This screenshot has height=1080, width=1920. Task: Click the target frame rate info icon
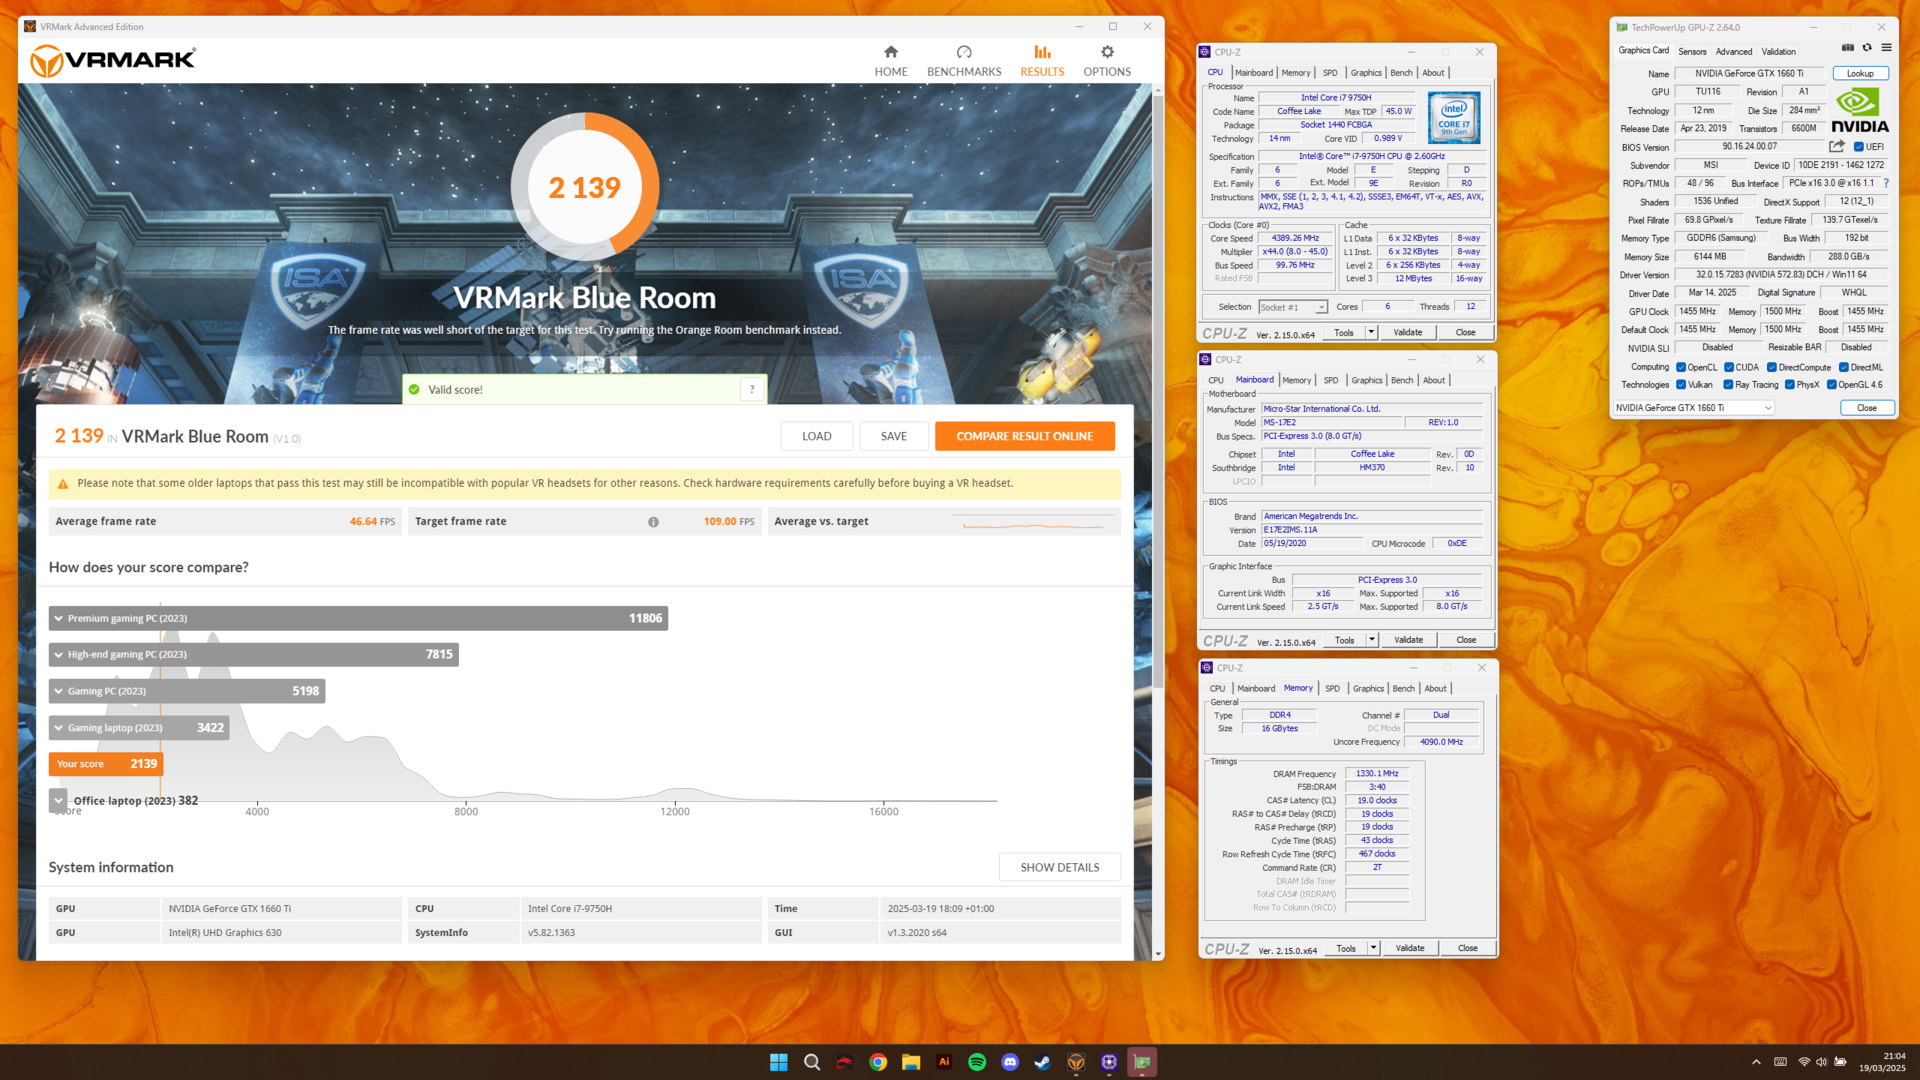coord(653,521)
